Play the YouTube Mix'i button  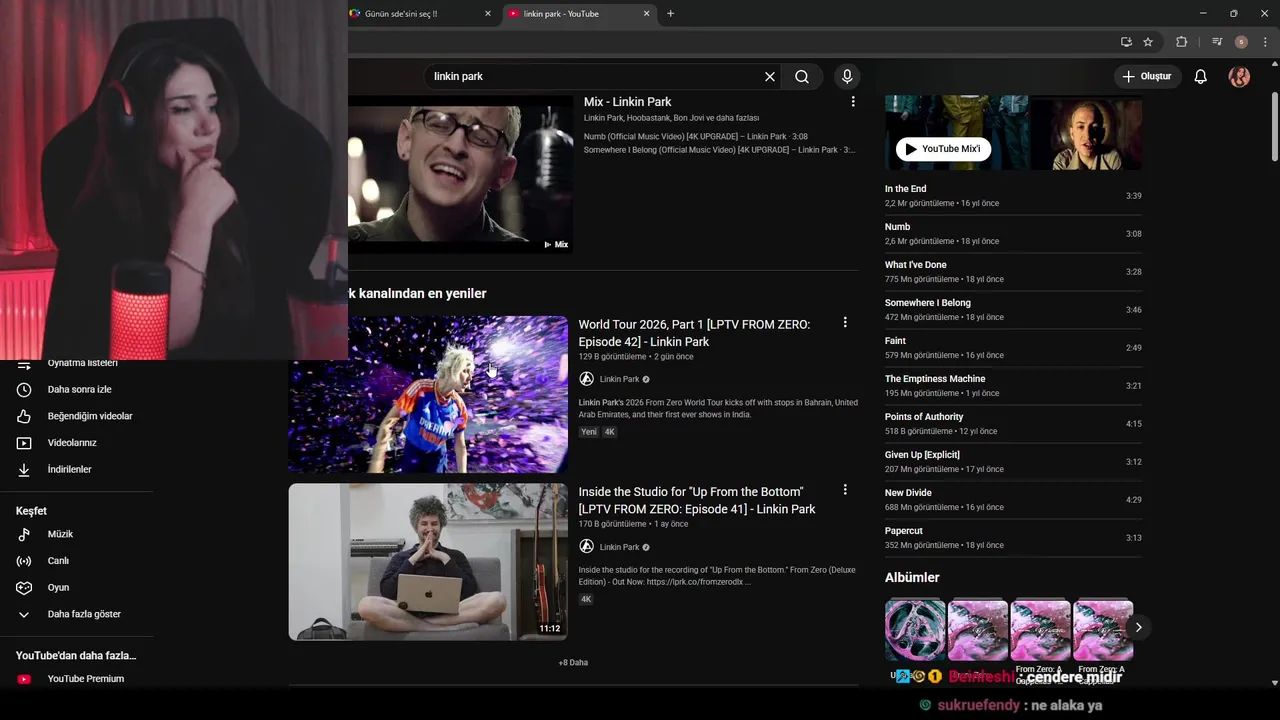coord(943,149)
